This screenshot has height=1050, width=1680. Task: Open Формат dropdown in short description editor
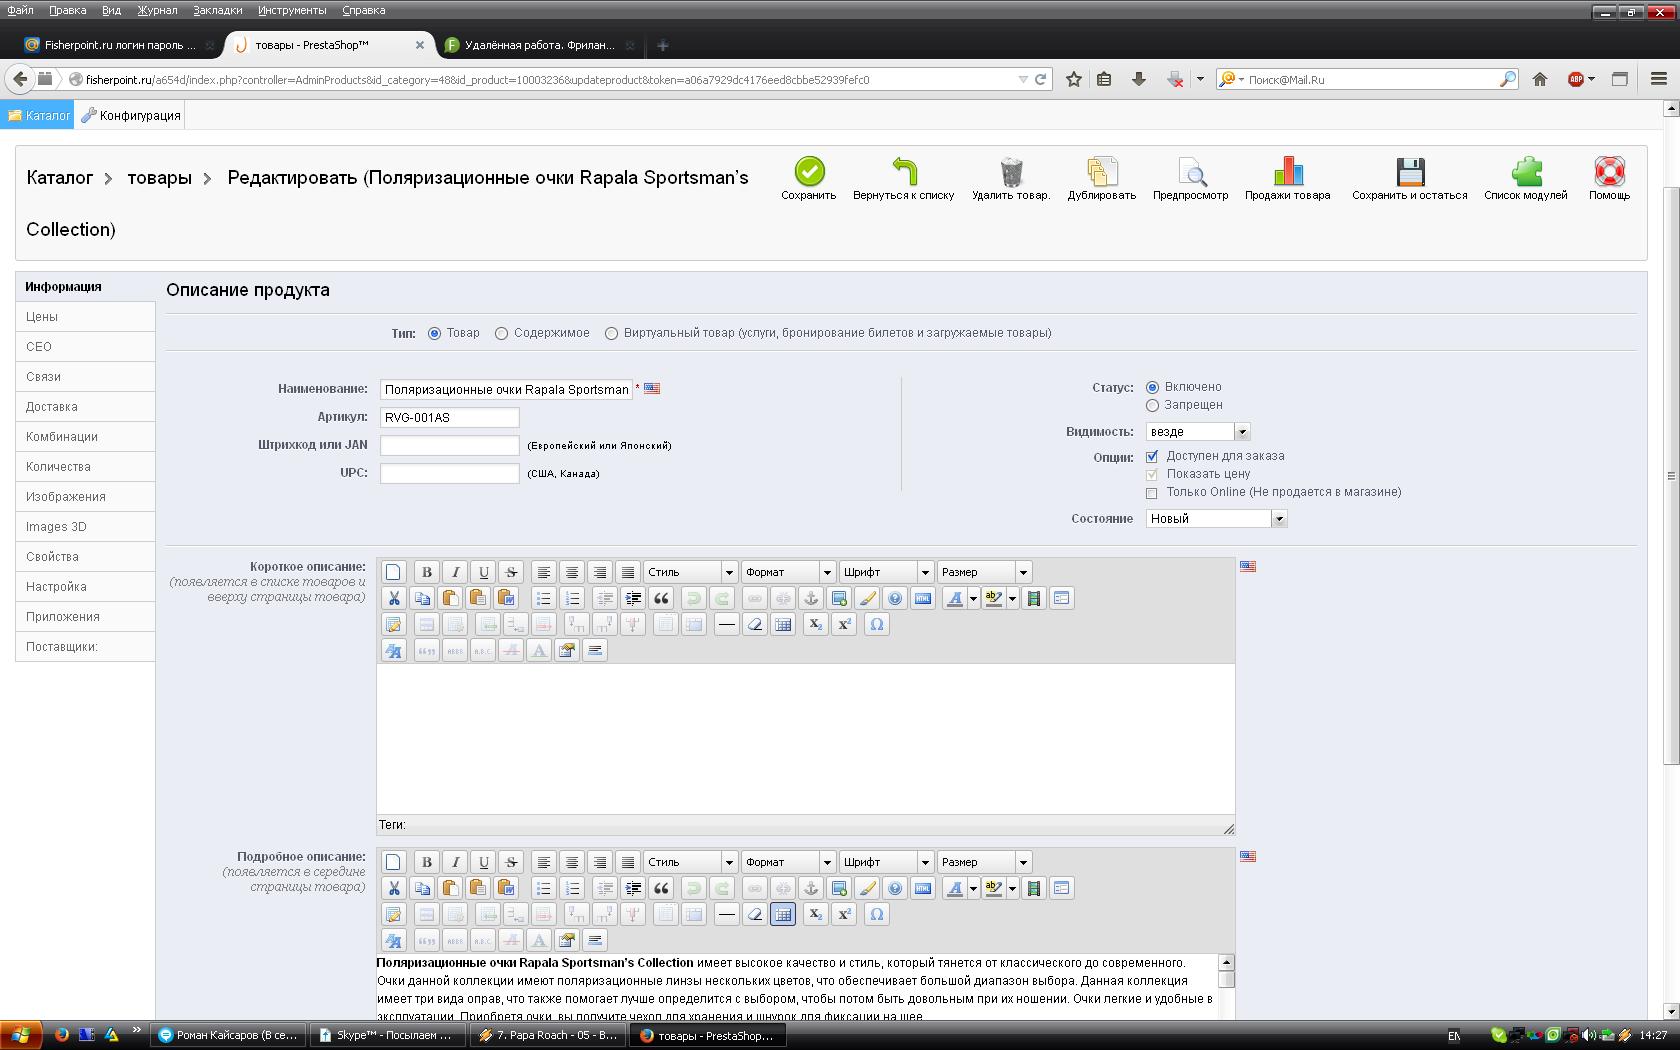click(788, 572)
